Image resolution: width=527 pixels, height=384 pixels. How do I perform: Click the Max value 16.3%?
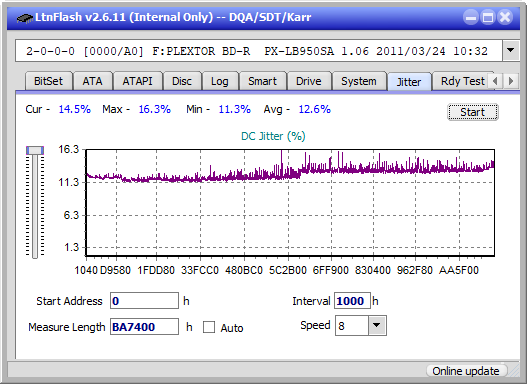(155, 109)
